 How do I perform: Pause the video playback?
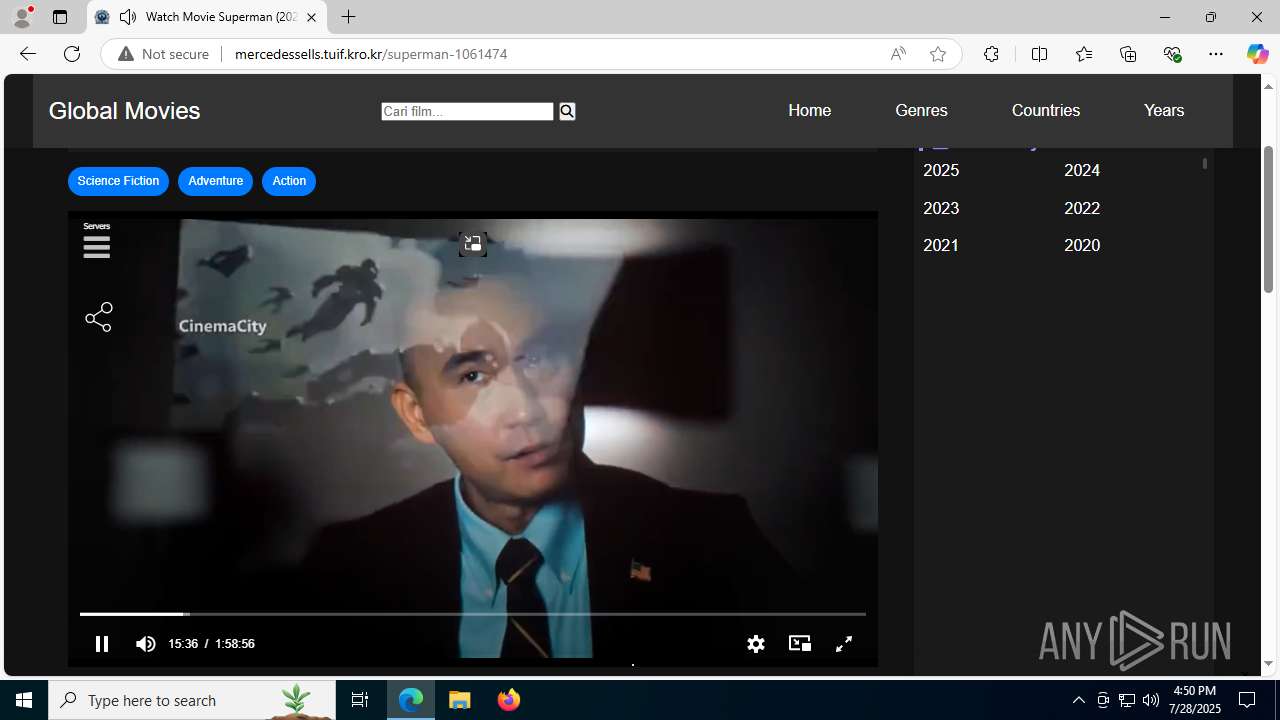pyautogui.click(x=102, y=644)
